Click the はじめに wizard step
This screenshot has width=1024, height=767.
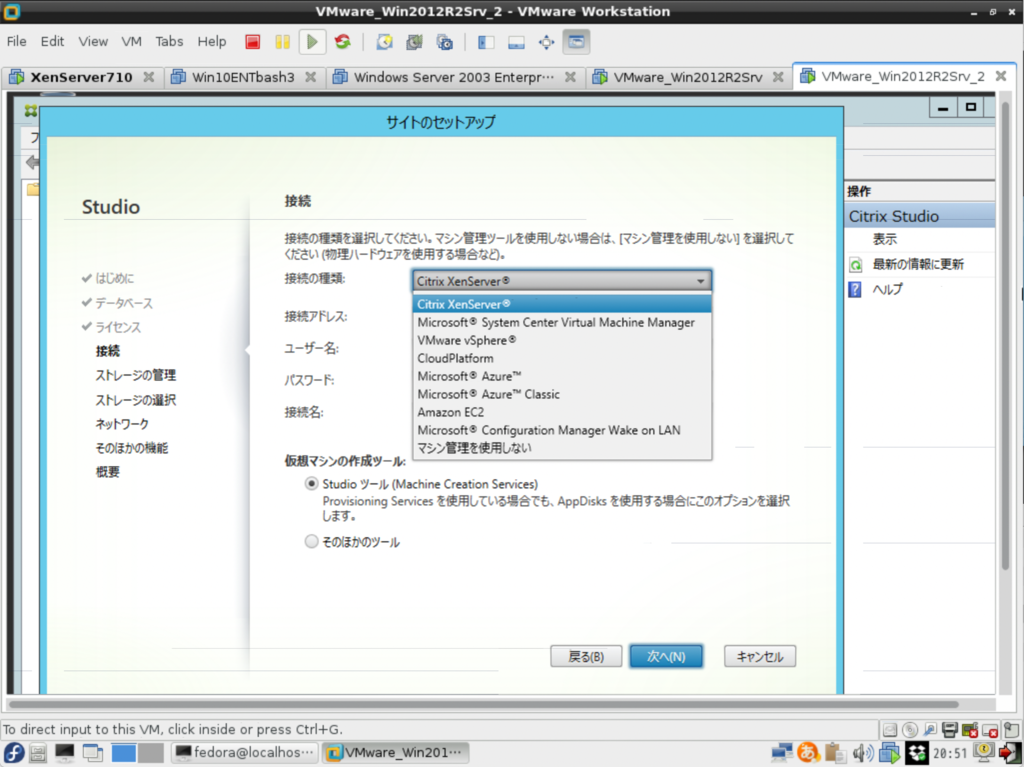click(114, 278)
